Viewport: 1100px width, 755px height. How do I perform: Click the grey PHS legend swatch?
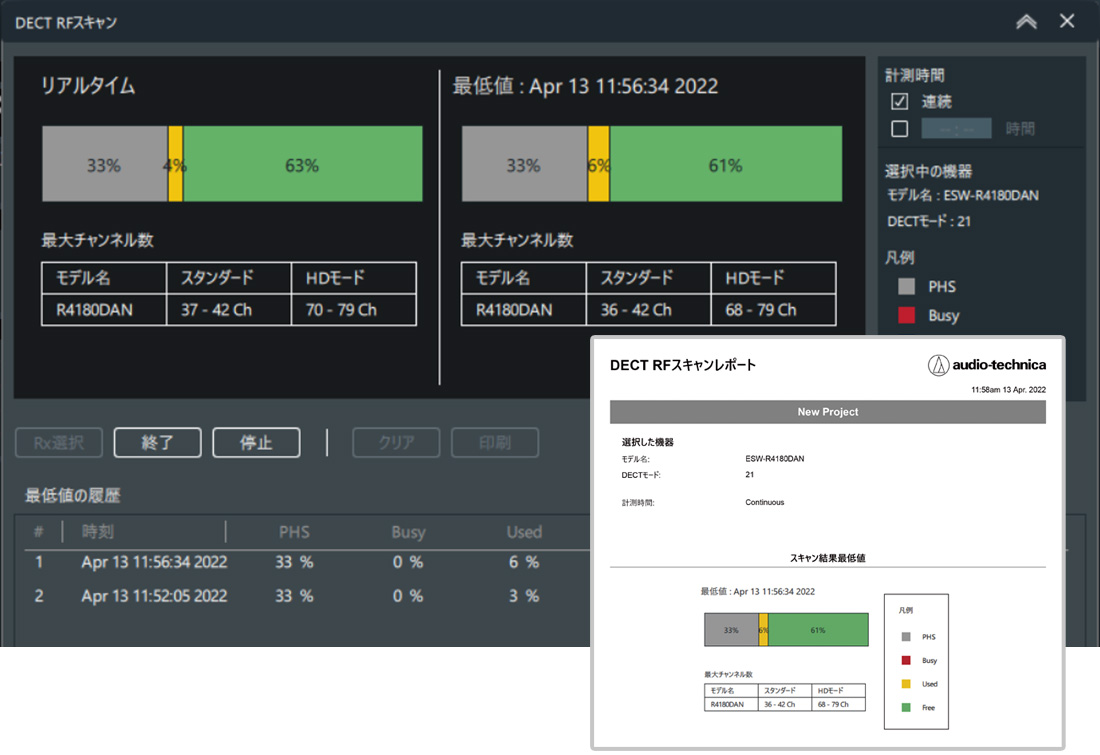click(x=906, y=286)
